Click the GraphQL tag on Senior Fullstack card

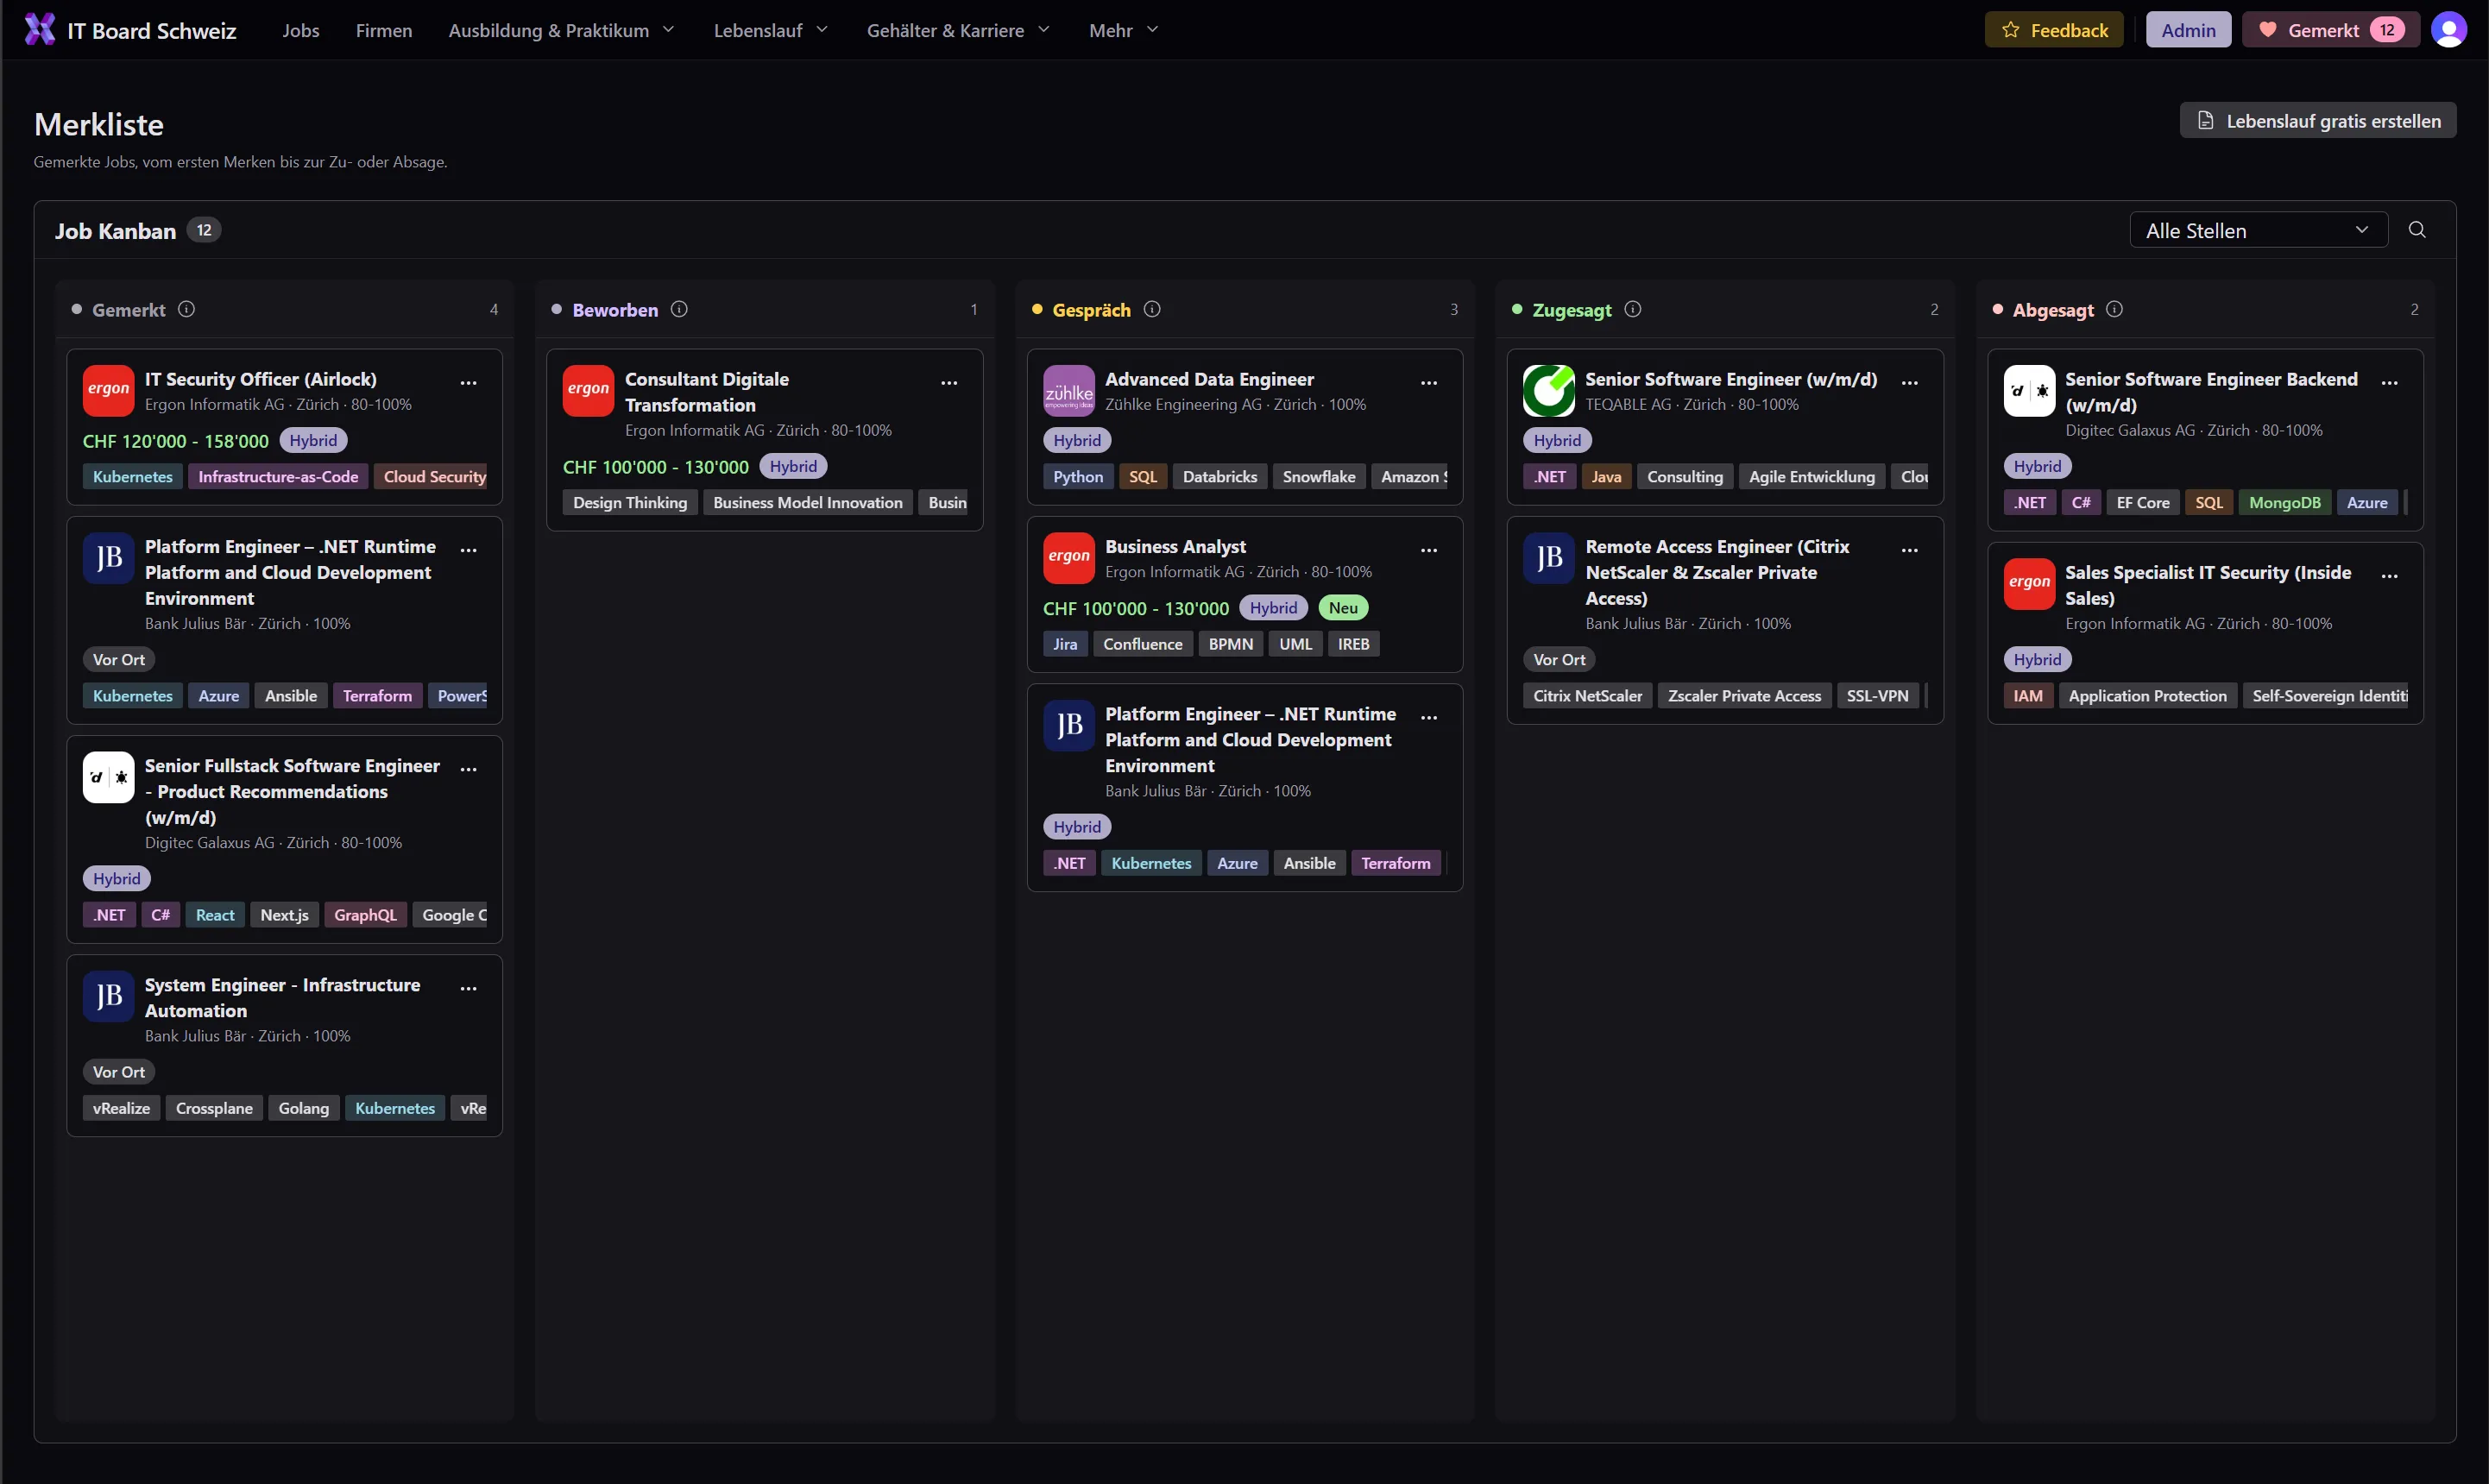point(365,915)
